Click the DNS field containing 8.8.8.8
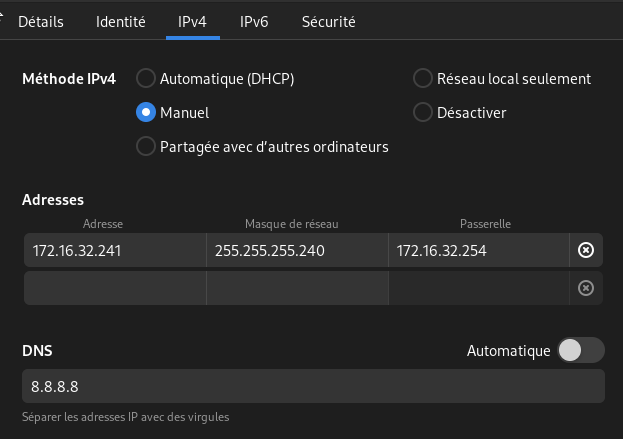 (312, 386)
